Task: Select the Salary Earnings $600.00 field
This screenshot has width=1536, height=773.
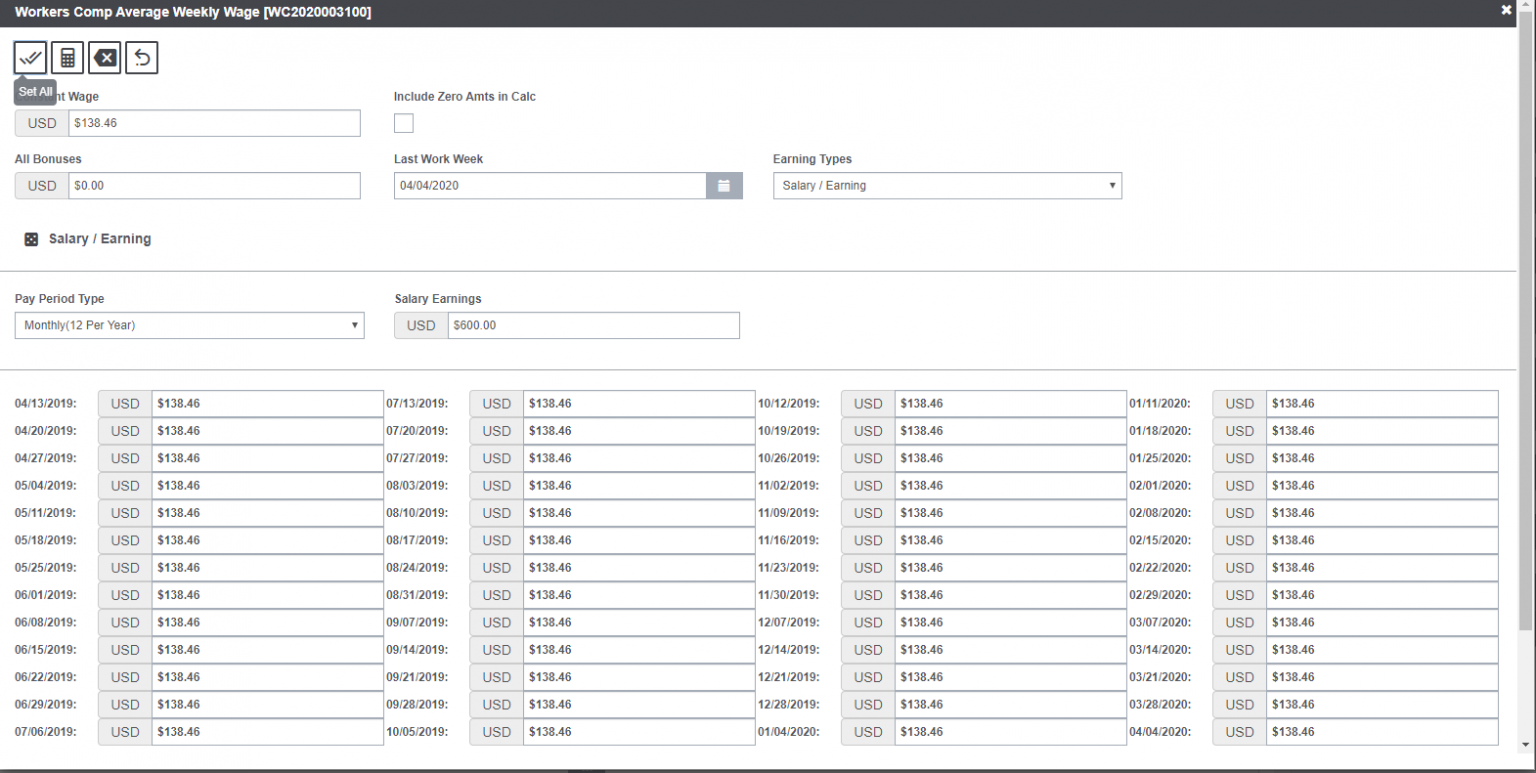Action: (x=593, y=325)
